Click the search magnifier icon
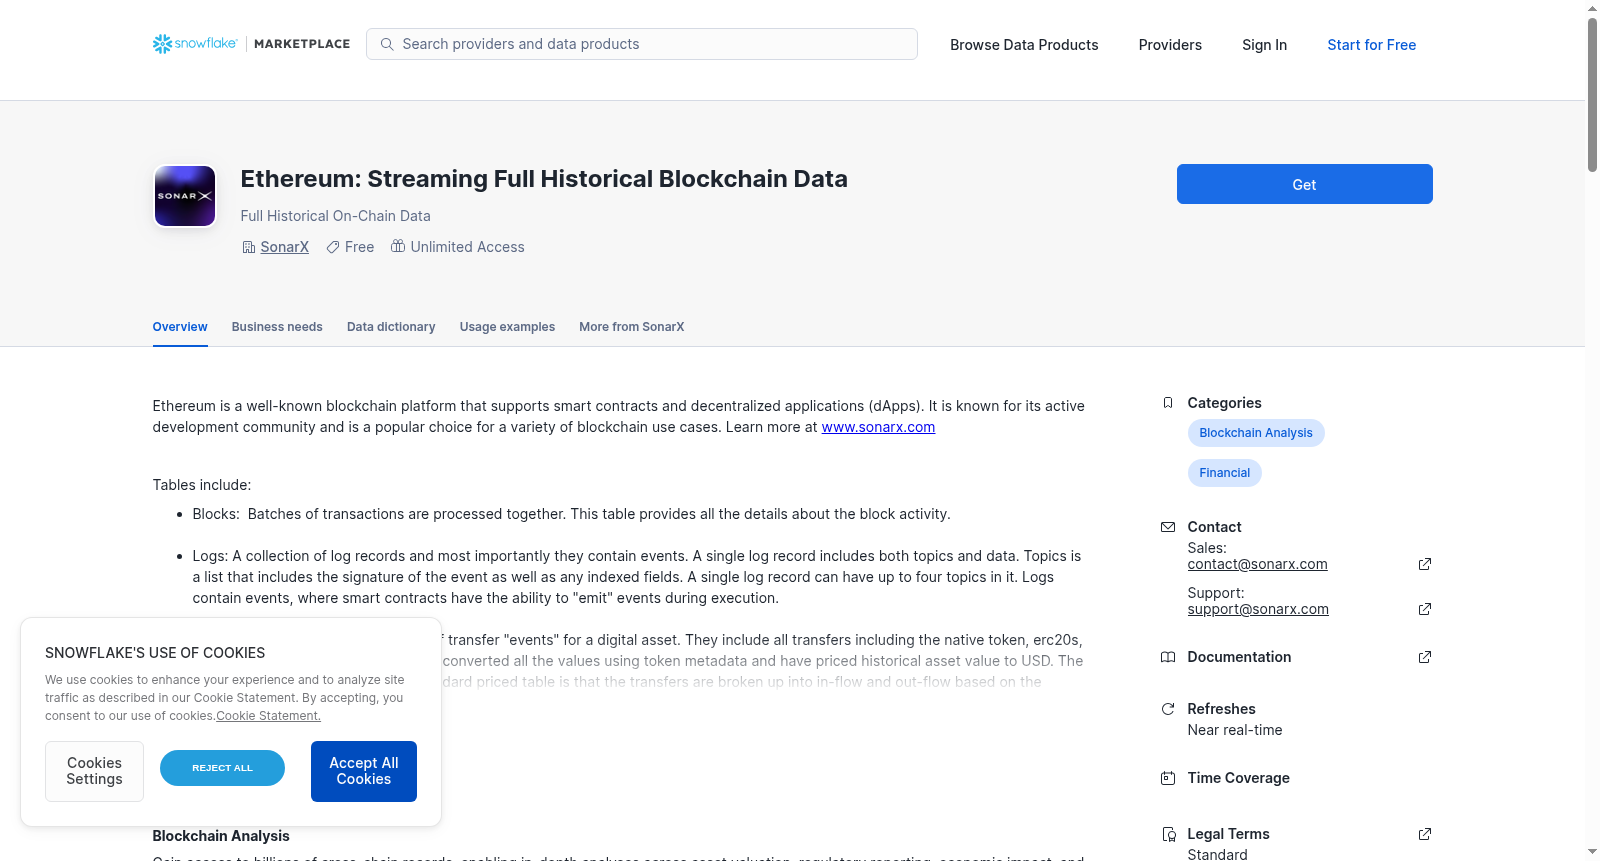1600x861 pixels. pos(387,44)
